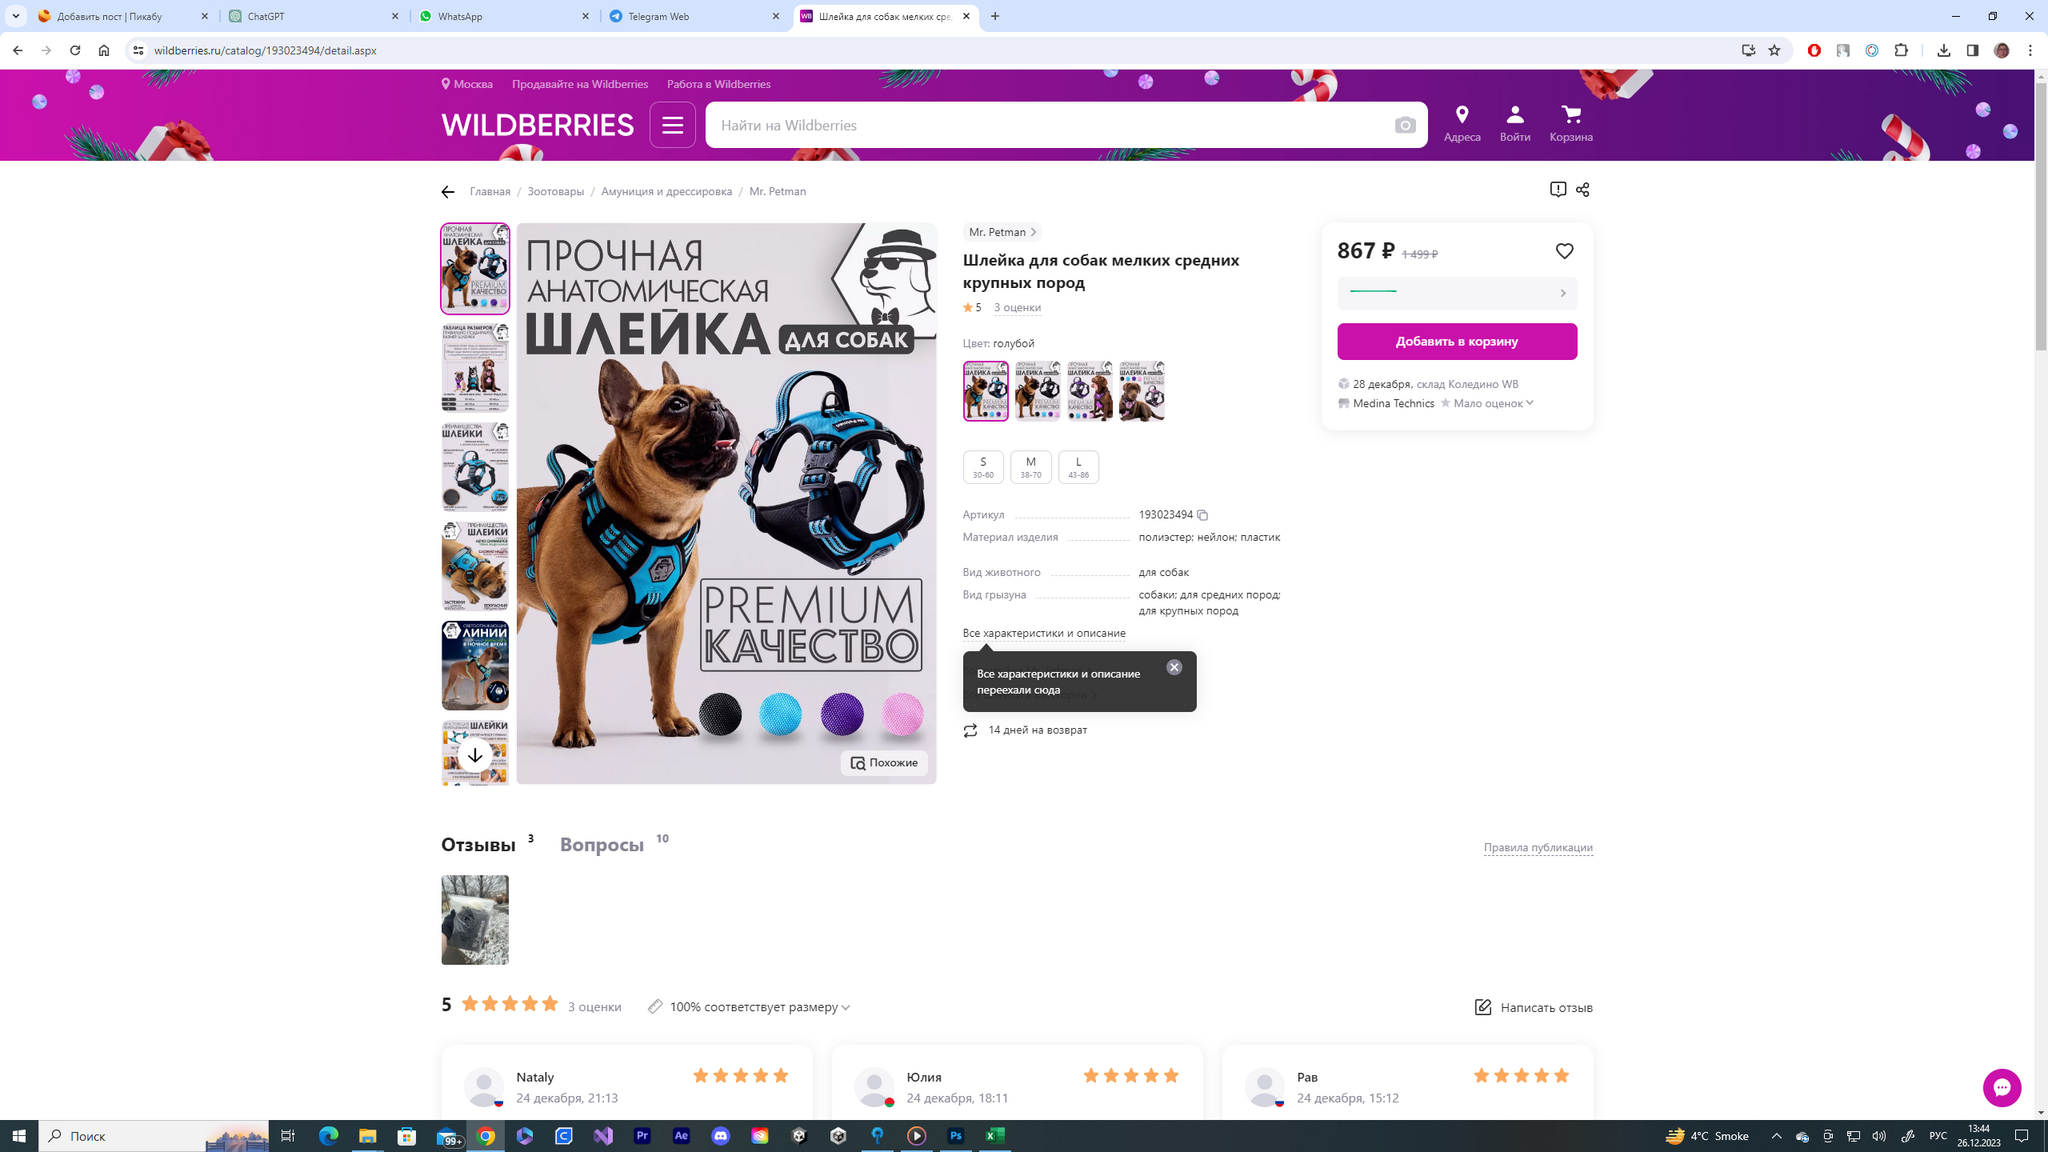Add product to favorites with heart icon

tap(1564, 251)
